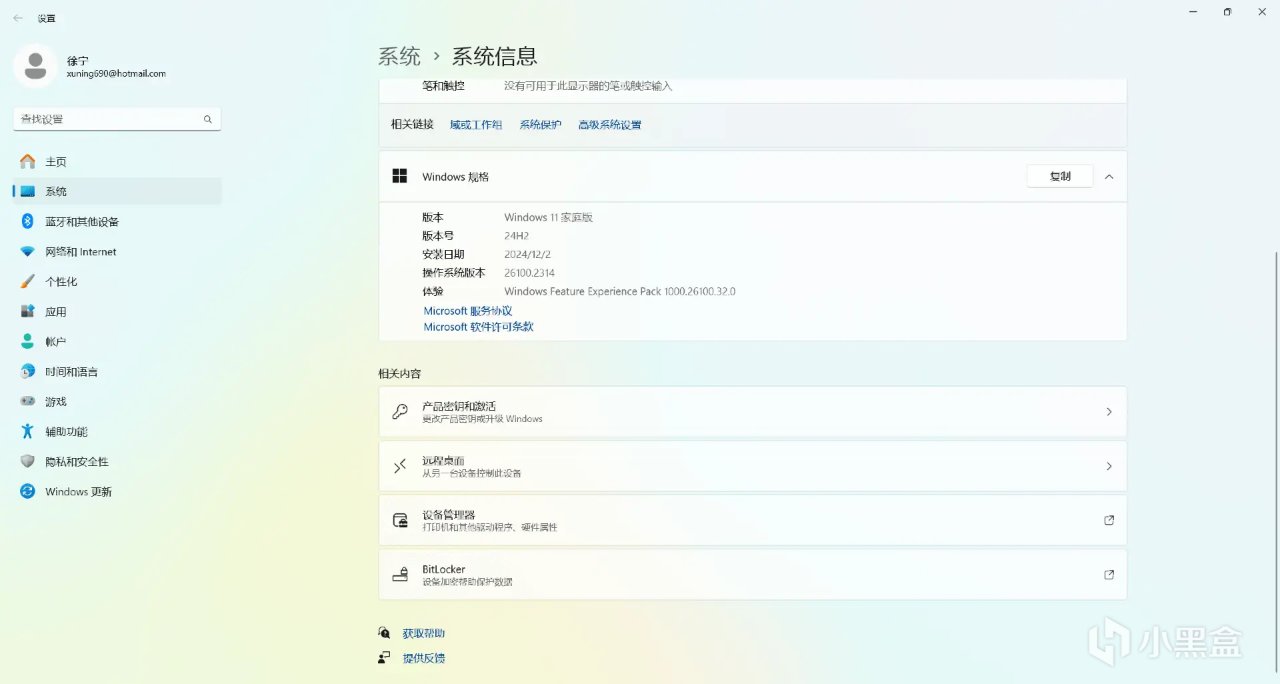Open 域或工作组 link
Viewport: 1280px width, 684px height.
click(476, 125)
